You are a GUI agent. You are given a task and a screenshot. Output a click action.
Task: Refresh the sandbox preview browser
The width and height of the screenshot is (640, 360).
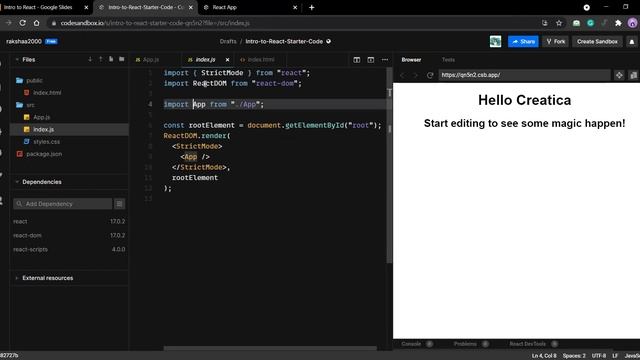(x=430, y=75)
